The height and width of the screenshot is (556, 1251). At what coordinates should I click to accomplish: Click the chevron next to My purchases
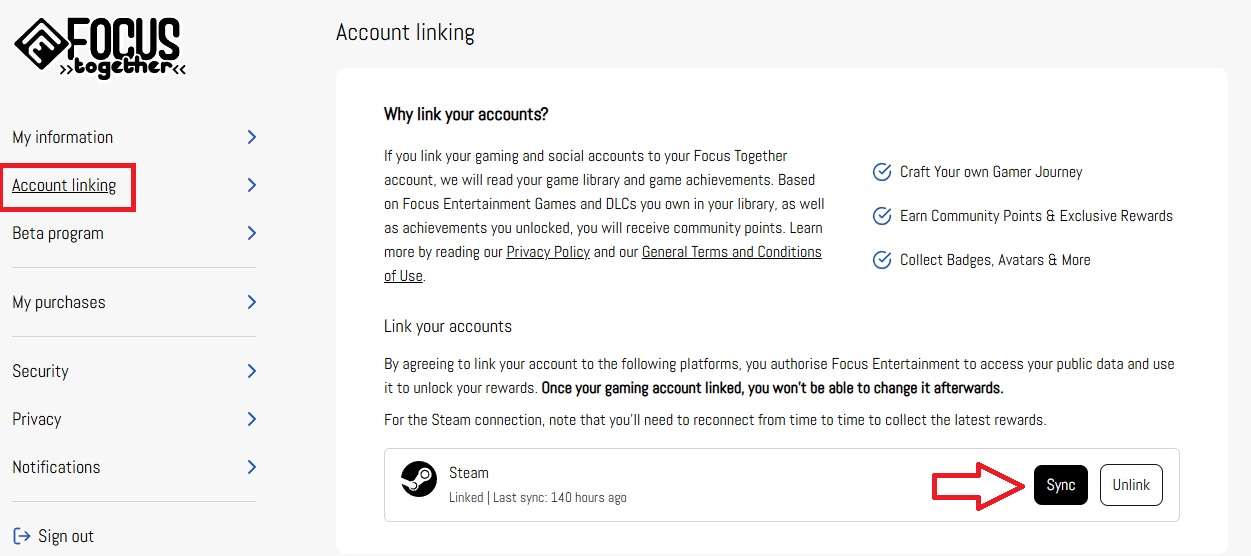252,302
